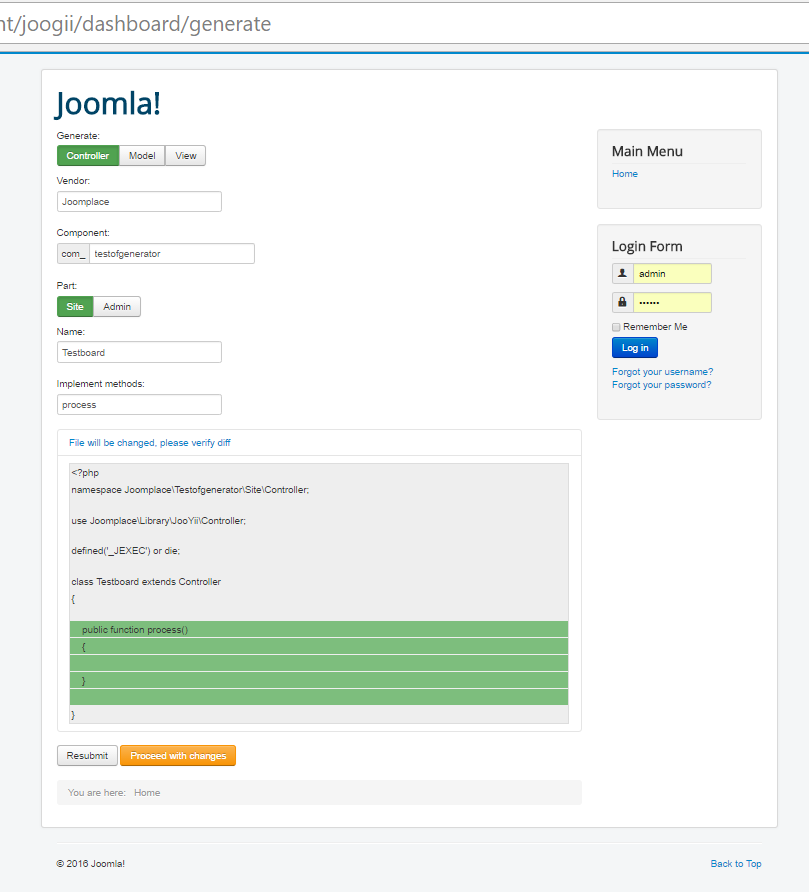Click the password field in Login Form
The width and height of the screenshot is (809, 892).
tap(672, 302)
